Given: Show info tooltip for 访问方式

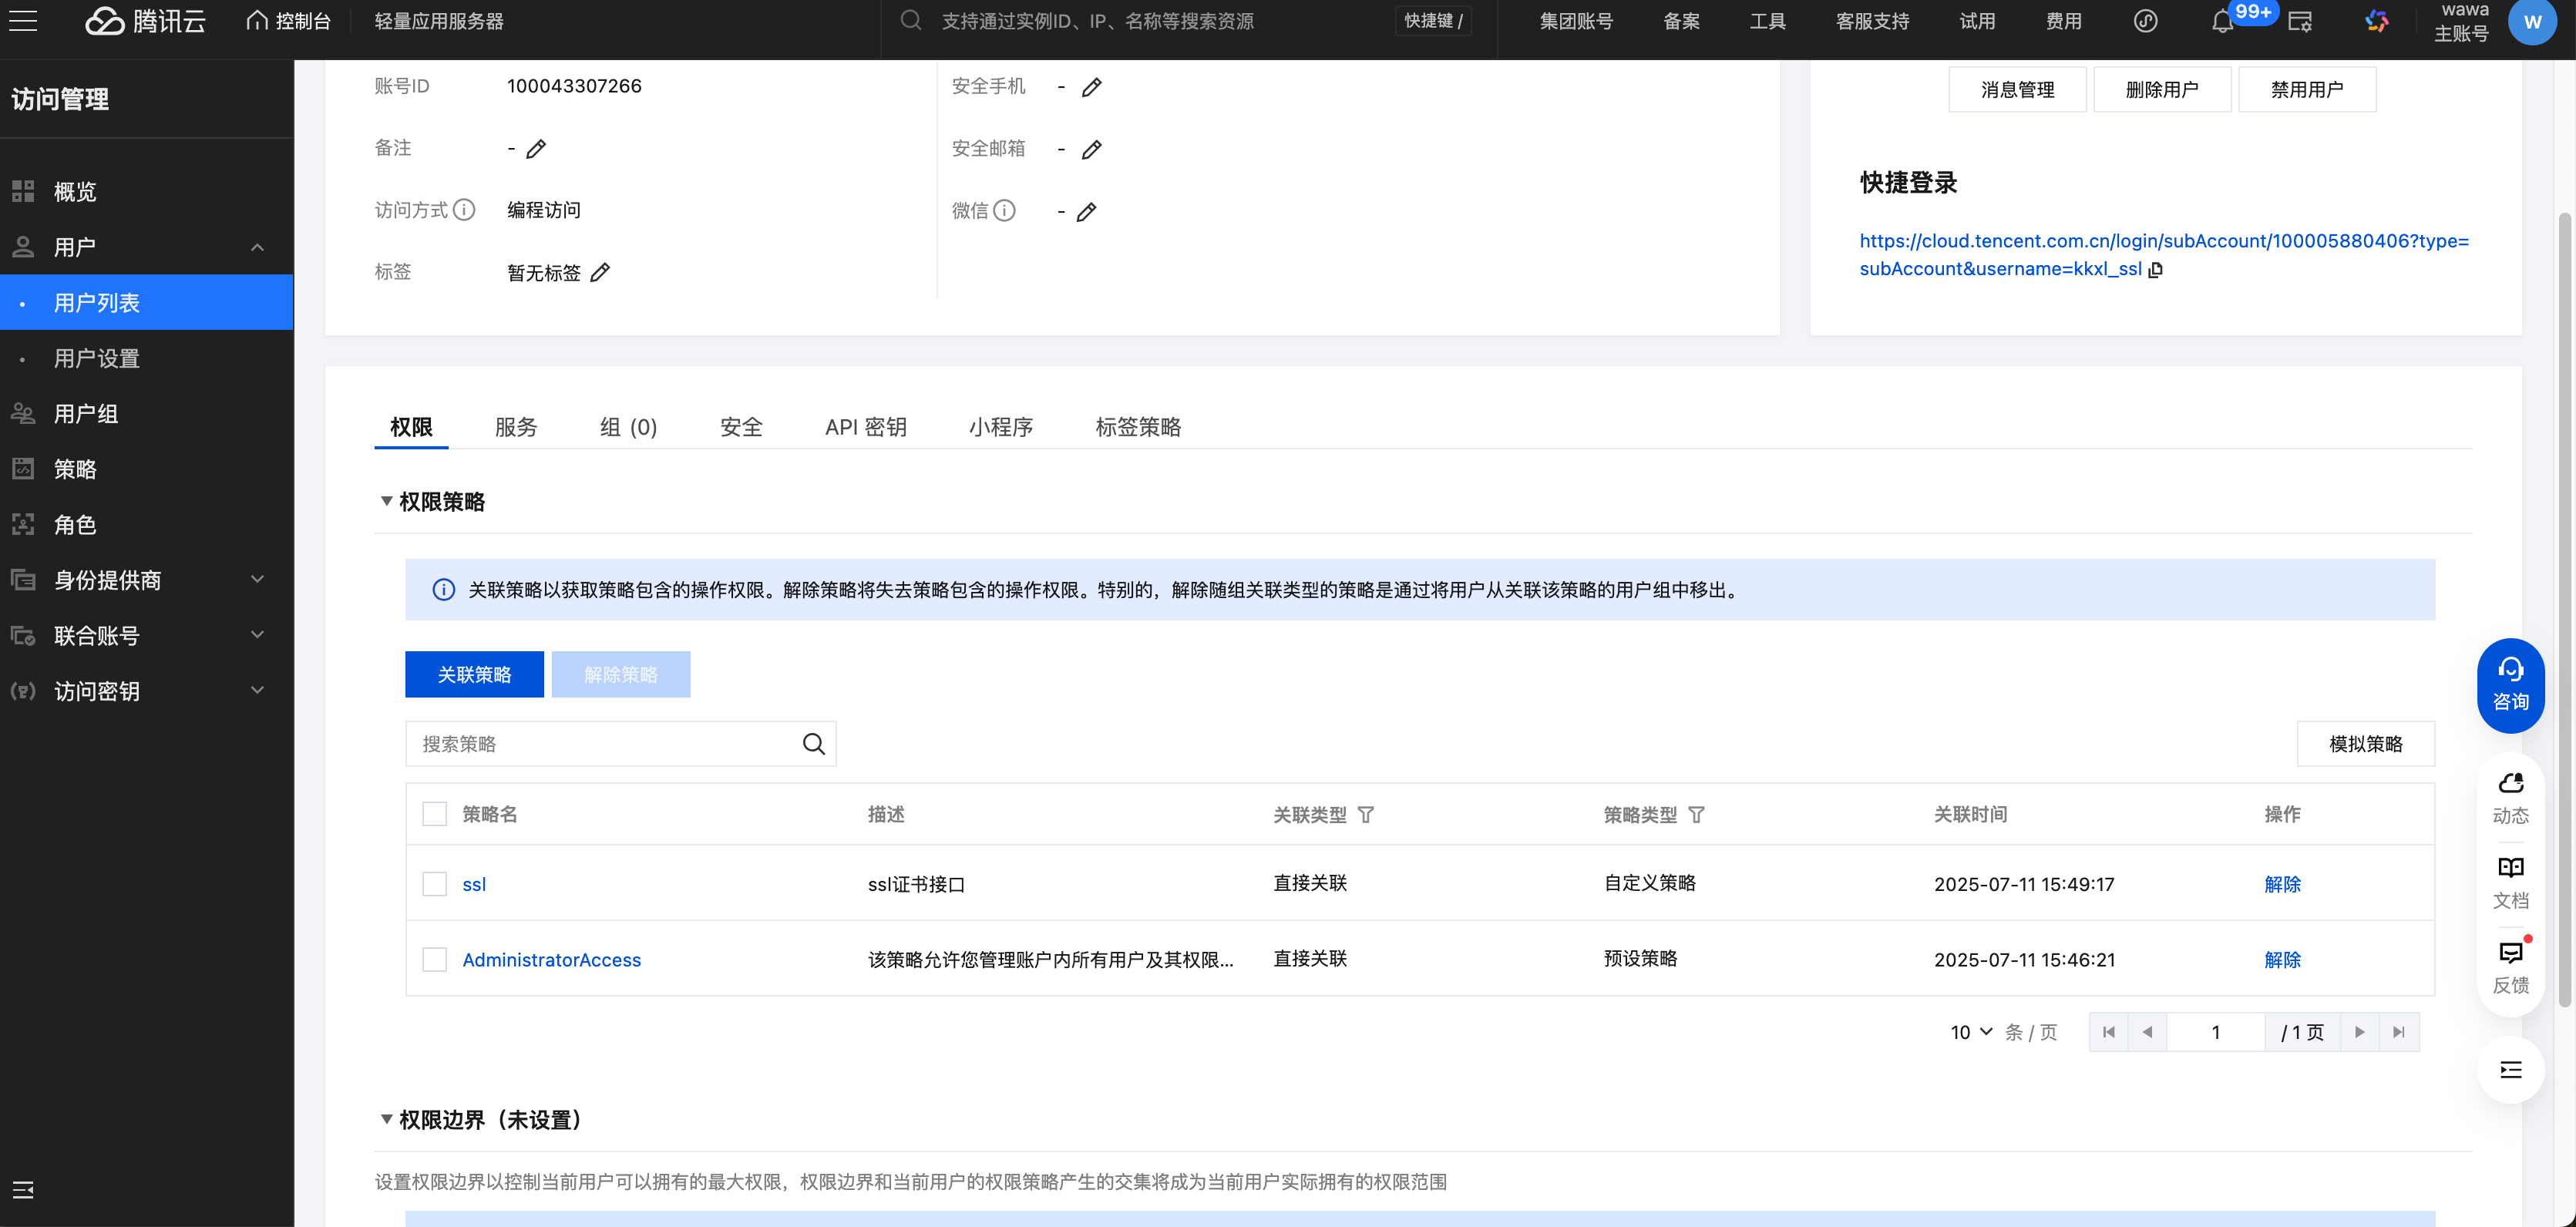Looking at the screenshot, I should point(464,210).
